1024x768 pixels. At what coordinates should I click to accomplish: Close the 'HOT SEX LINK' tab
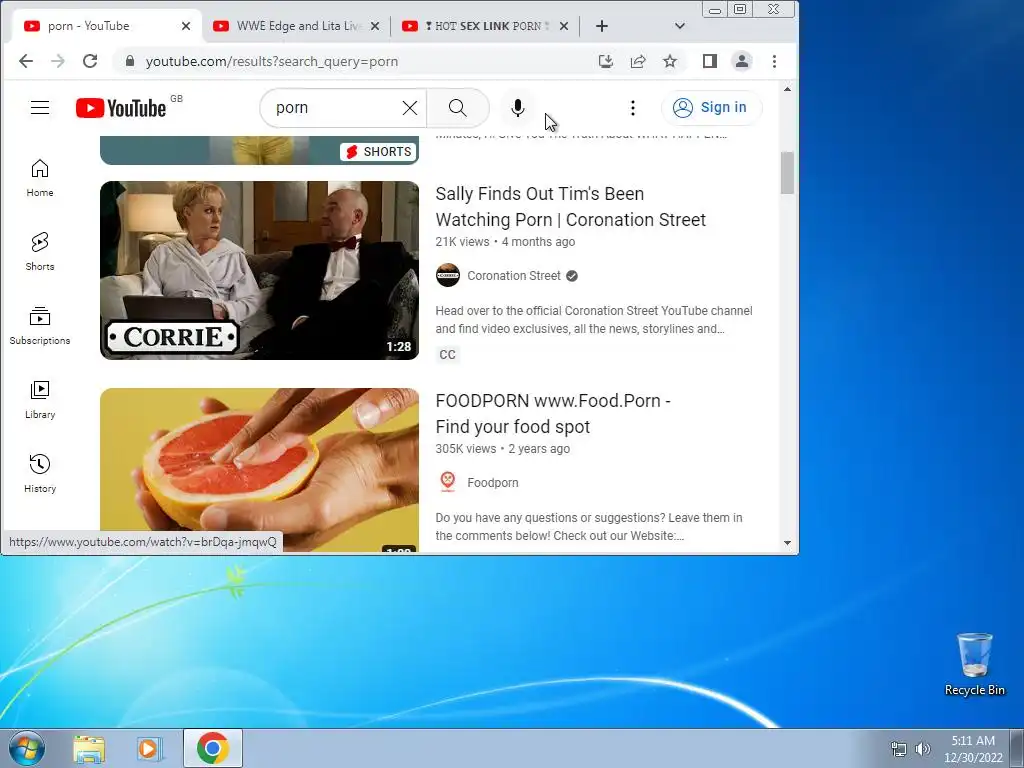click(x=564, y=26)
